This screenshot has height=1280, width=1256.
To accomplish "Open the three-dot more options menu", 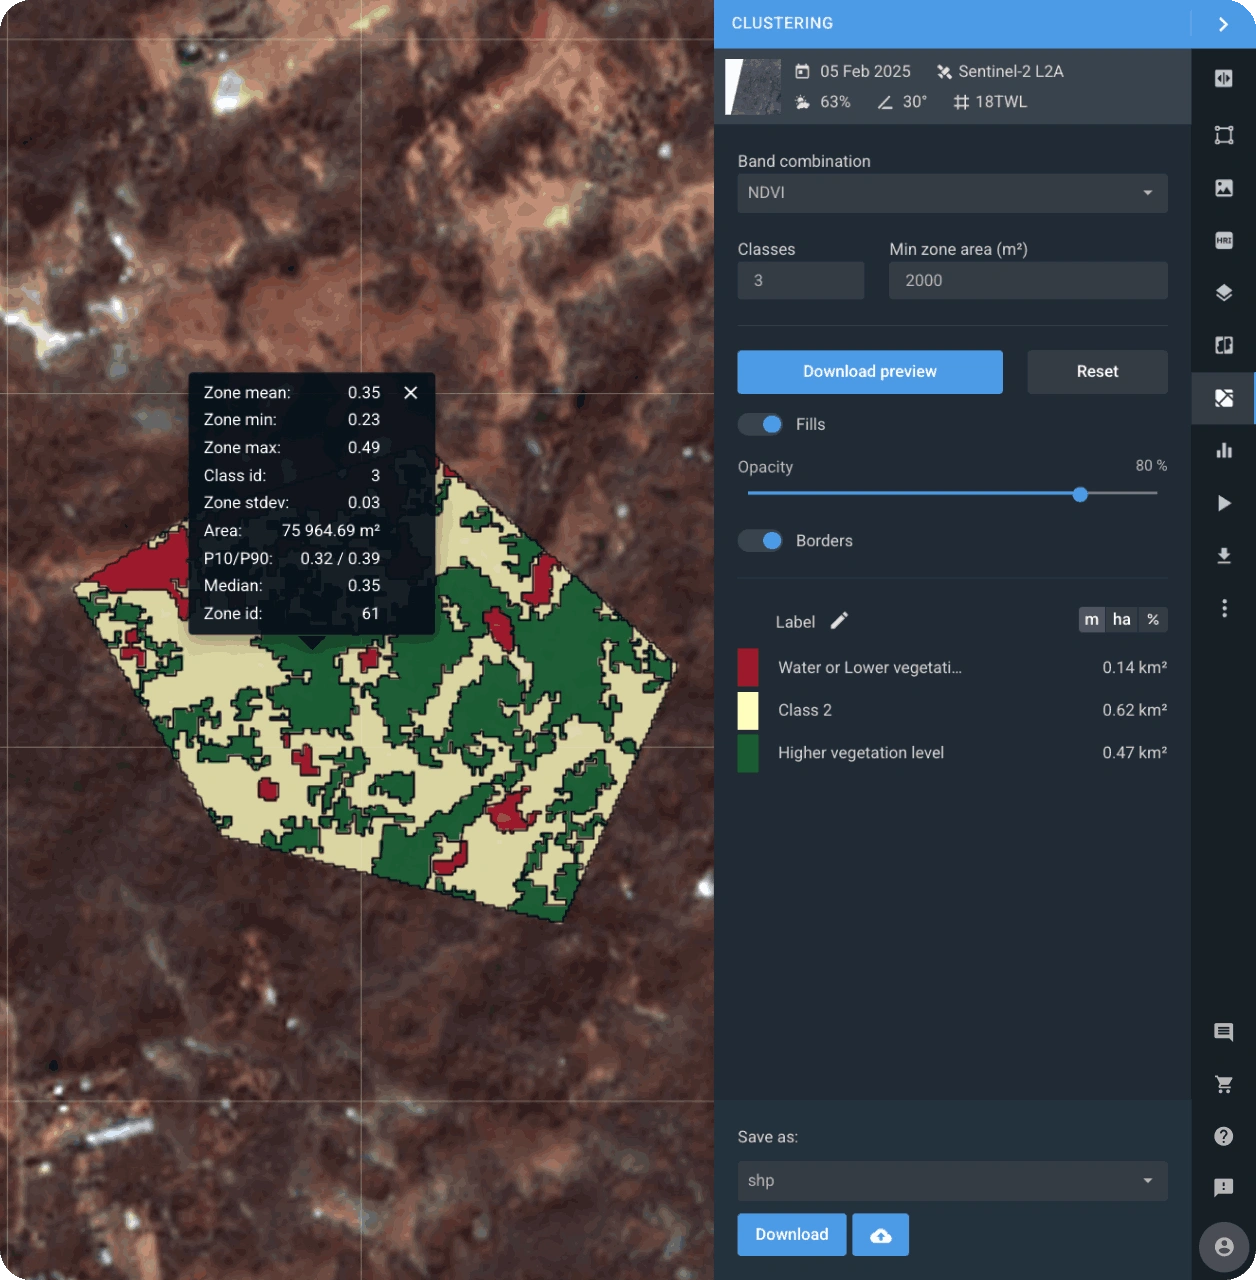I will click(x=1223, y=608).
